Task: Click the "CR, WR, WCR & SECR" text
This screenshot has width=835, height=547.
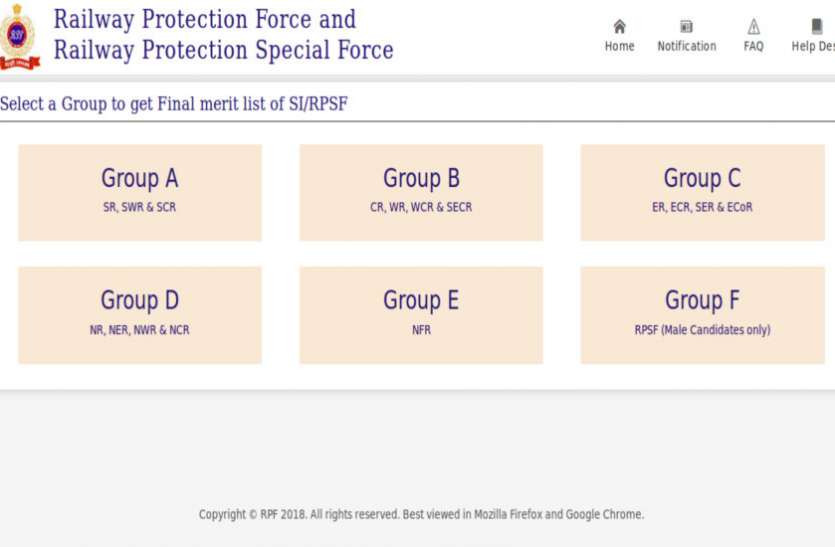Action: point(421,207)
